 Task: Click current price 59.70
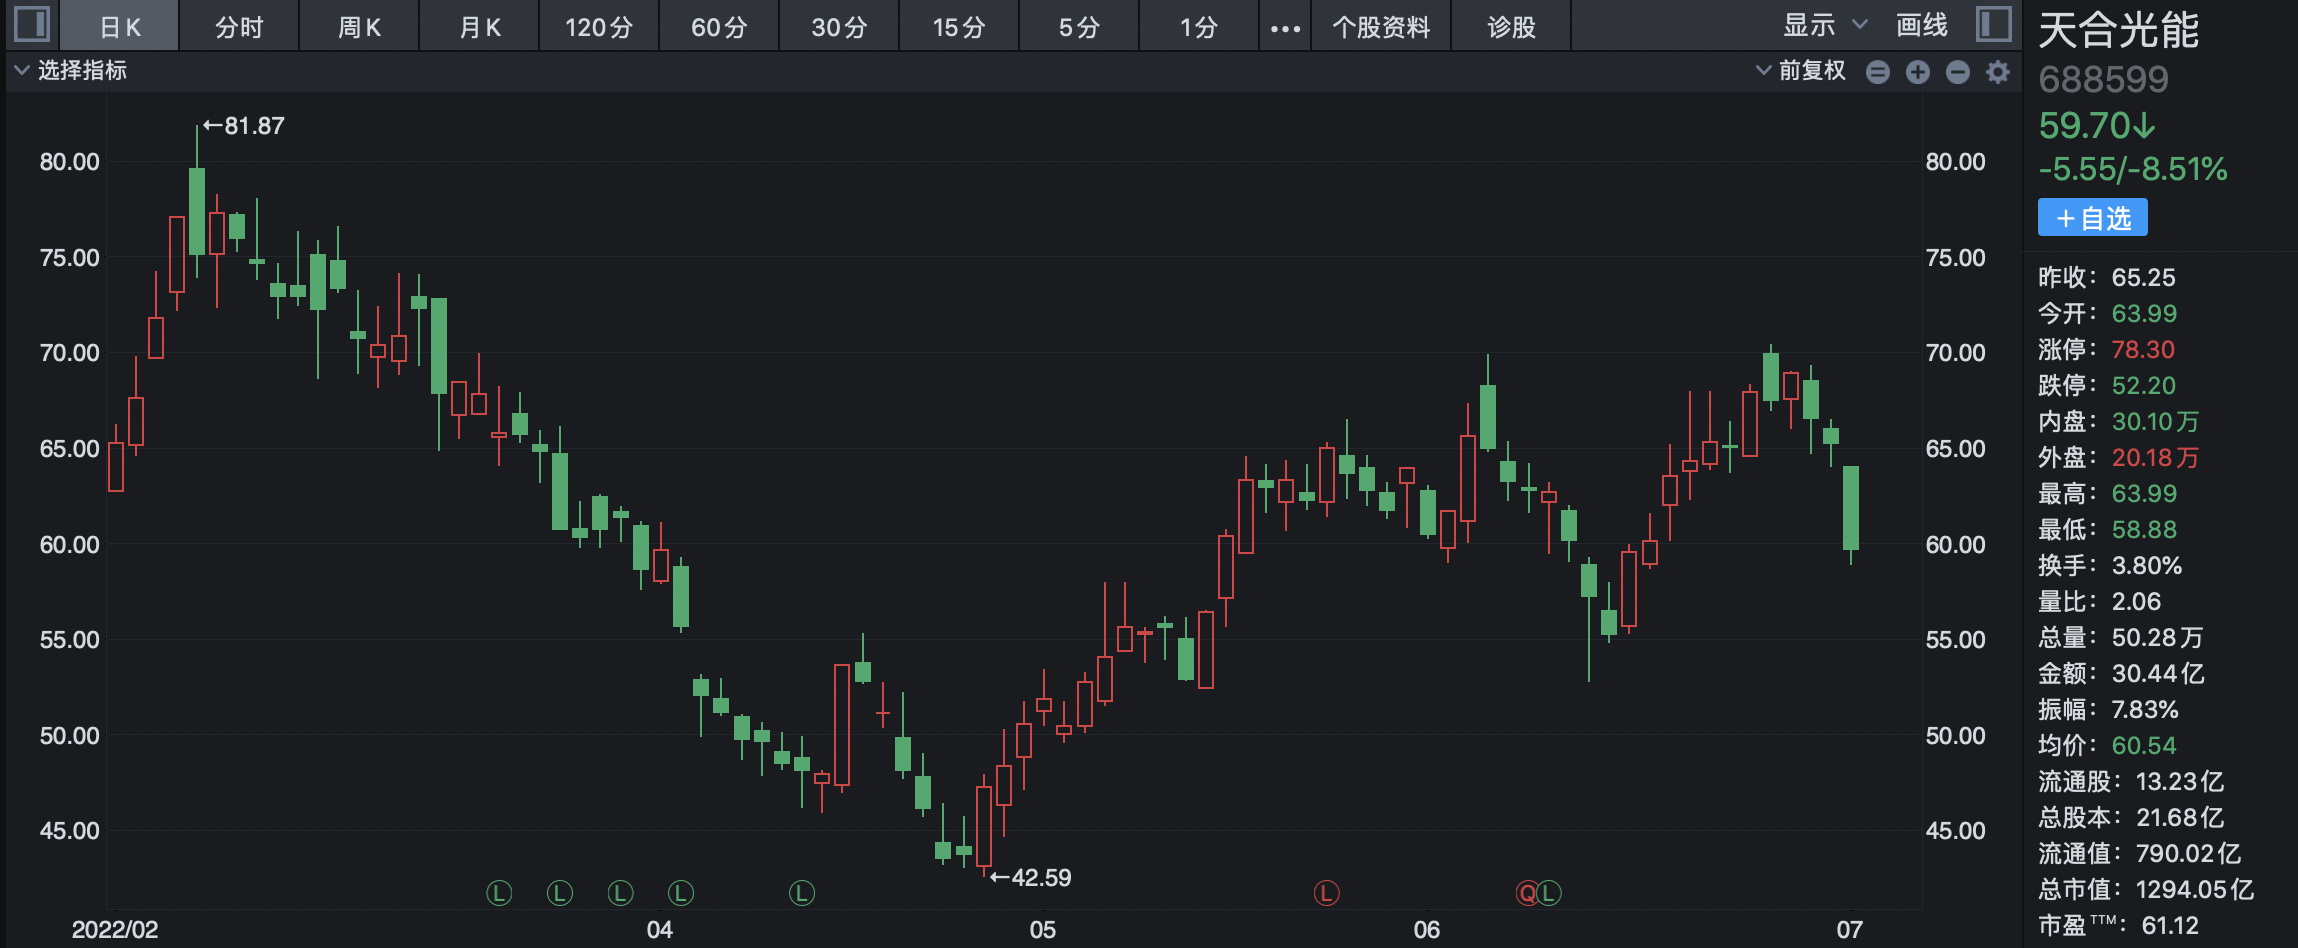2097,126
